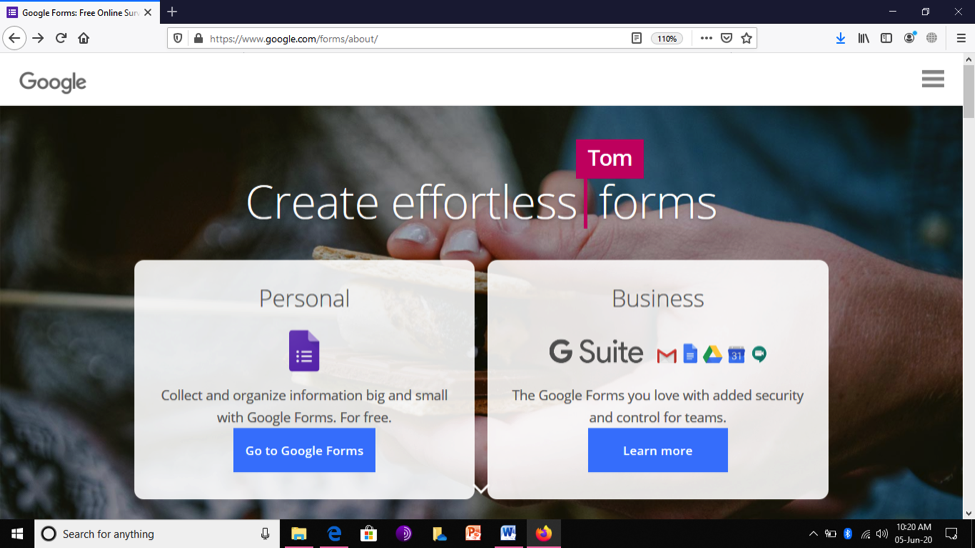
Task: Go forward with the arrow button
Action: pos(38,38)
